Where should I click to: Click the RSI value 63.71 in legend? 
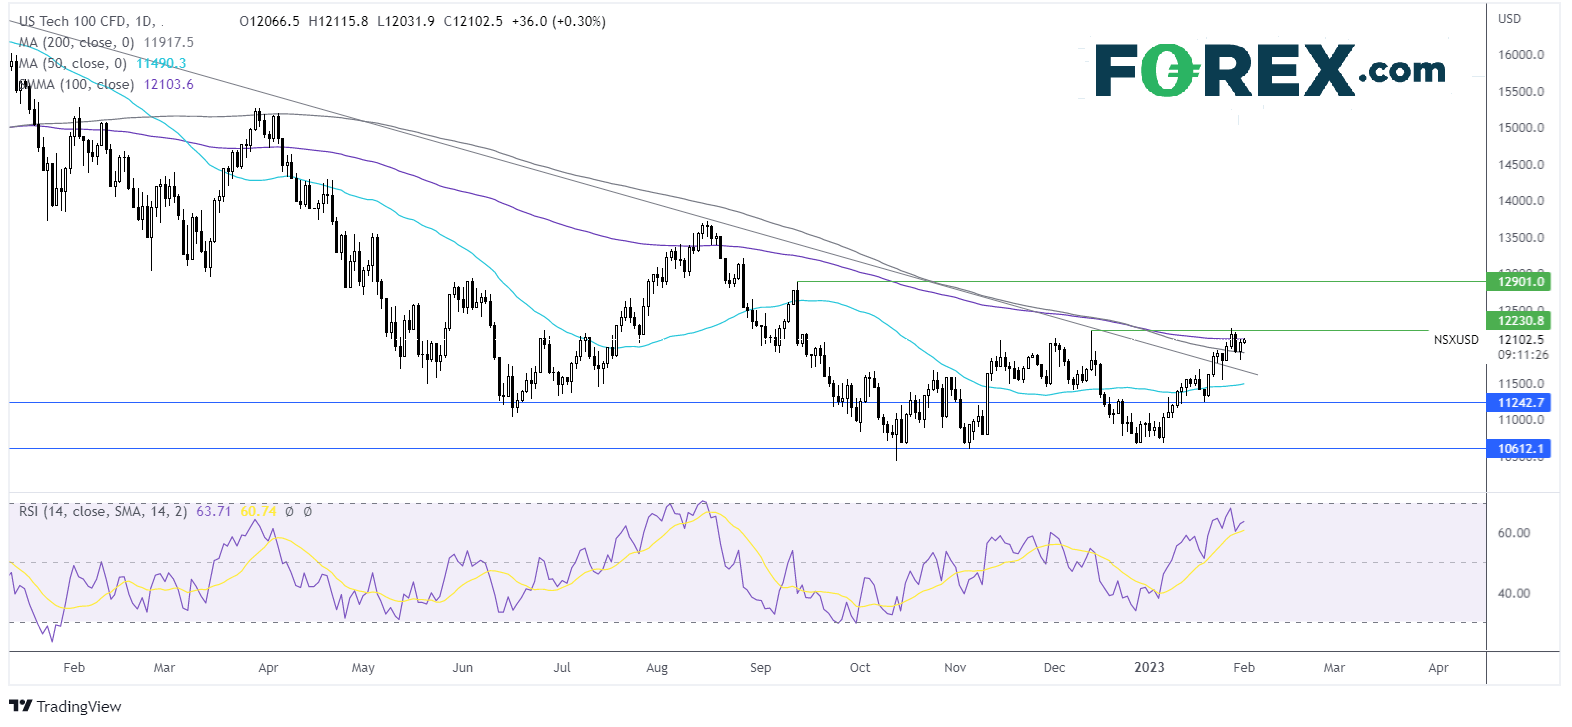click(x=213, y=511)
